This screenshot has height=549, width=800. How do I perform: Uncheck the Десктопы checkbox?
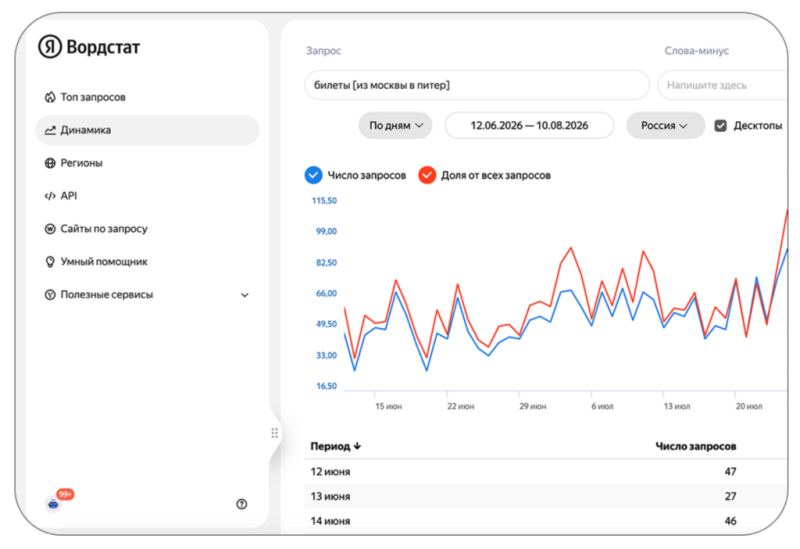(720, 126)
